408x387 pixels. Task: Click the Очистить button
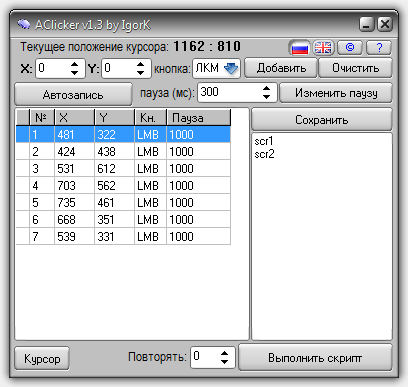pos(355,68)
